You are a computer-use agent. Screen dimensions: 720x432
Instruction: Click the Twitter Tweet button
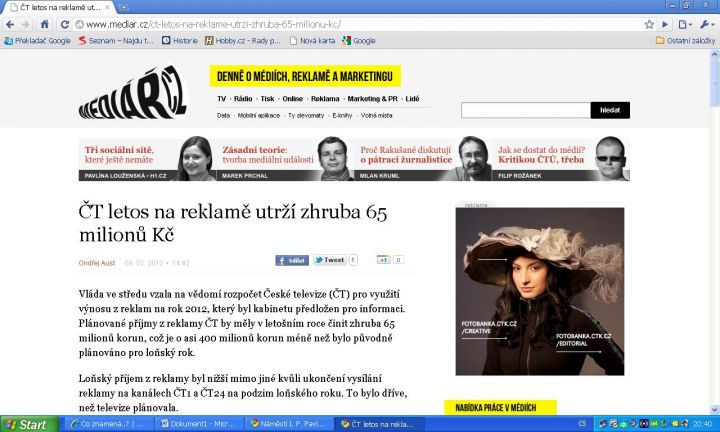click(x=330, y=260)
